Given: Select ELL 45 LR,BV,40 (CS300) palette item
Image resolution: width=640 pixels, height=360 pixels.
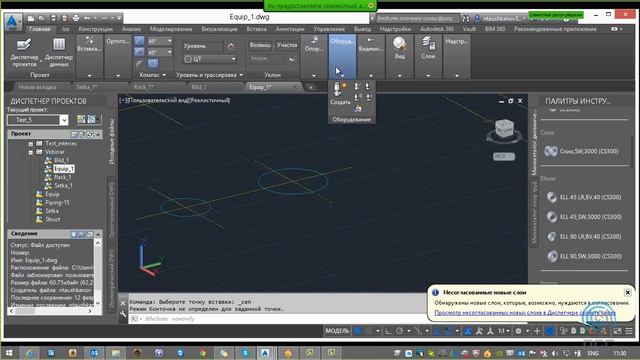Looking at the screenshot, I should pyautogui.click(x=584, y=198).
